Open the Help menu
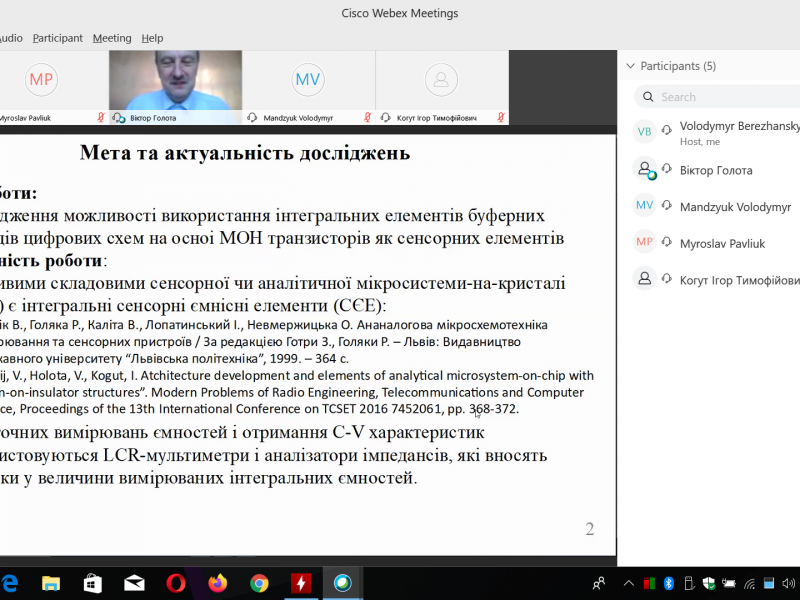The height and width of the screenshot is (600, 800). (152, 38)
